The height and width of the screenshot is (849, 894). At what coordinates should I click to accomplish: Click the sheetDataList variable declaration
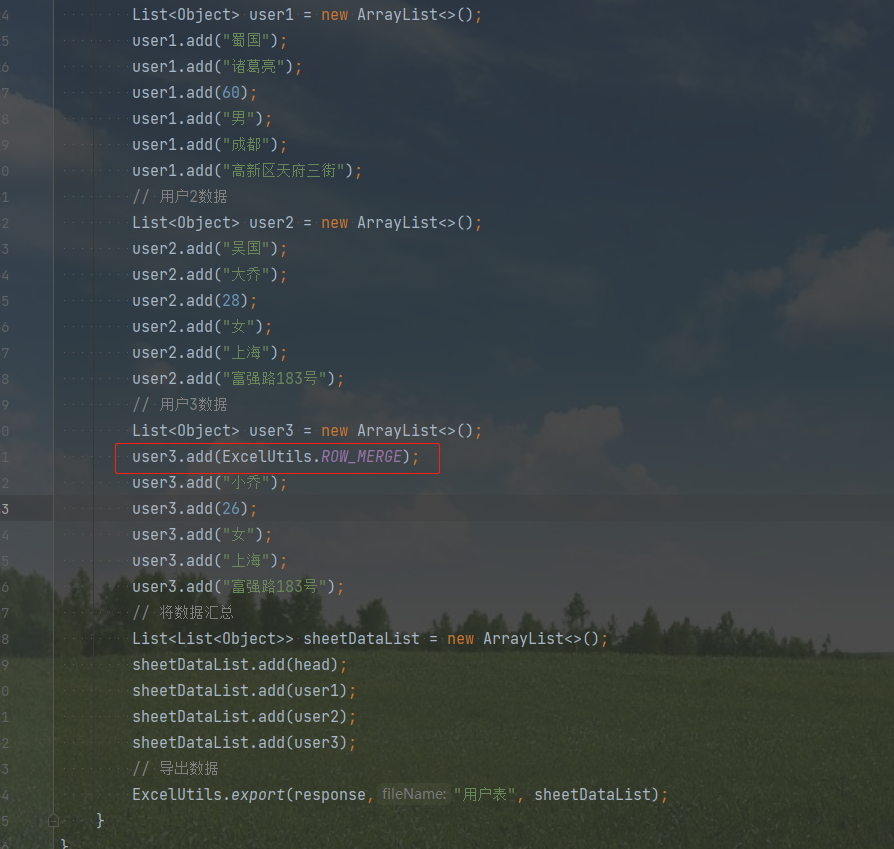361,639
